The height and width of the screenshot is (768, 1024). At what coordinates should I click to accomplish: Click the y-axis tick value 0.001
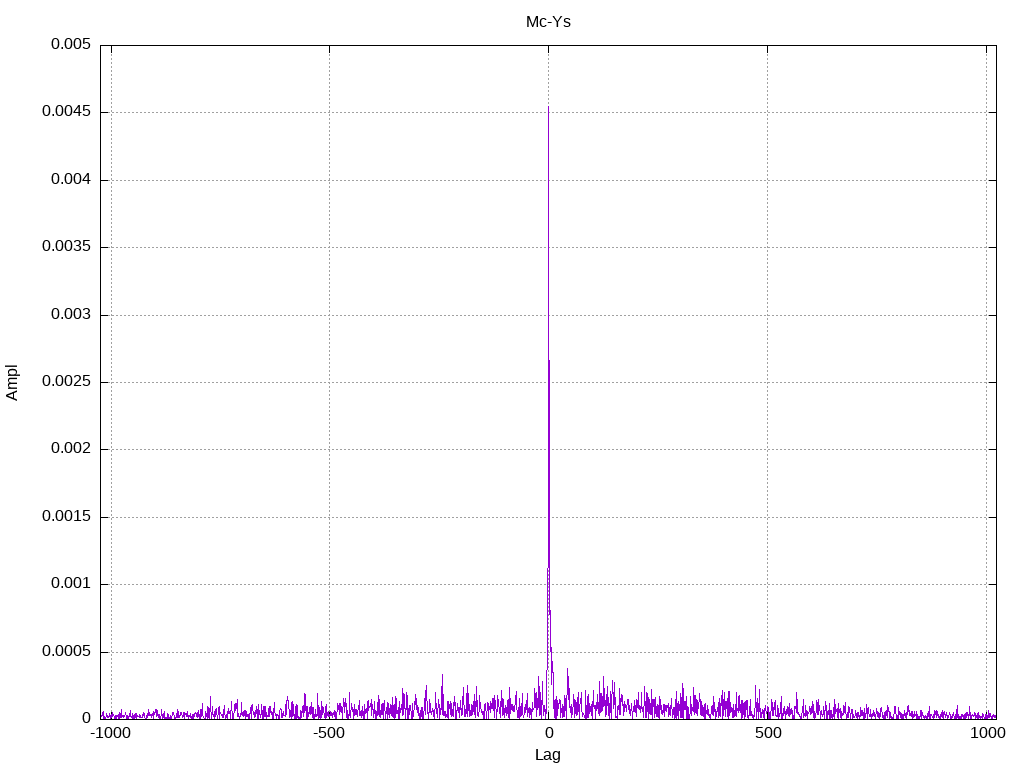[71, 583]
